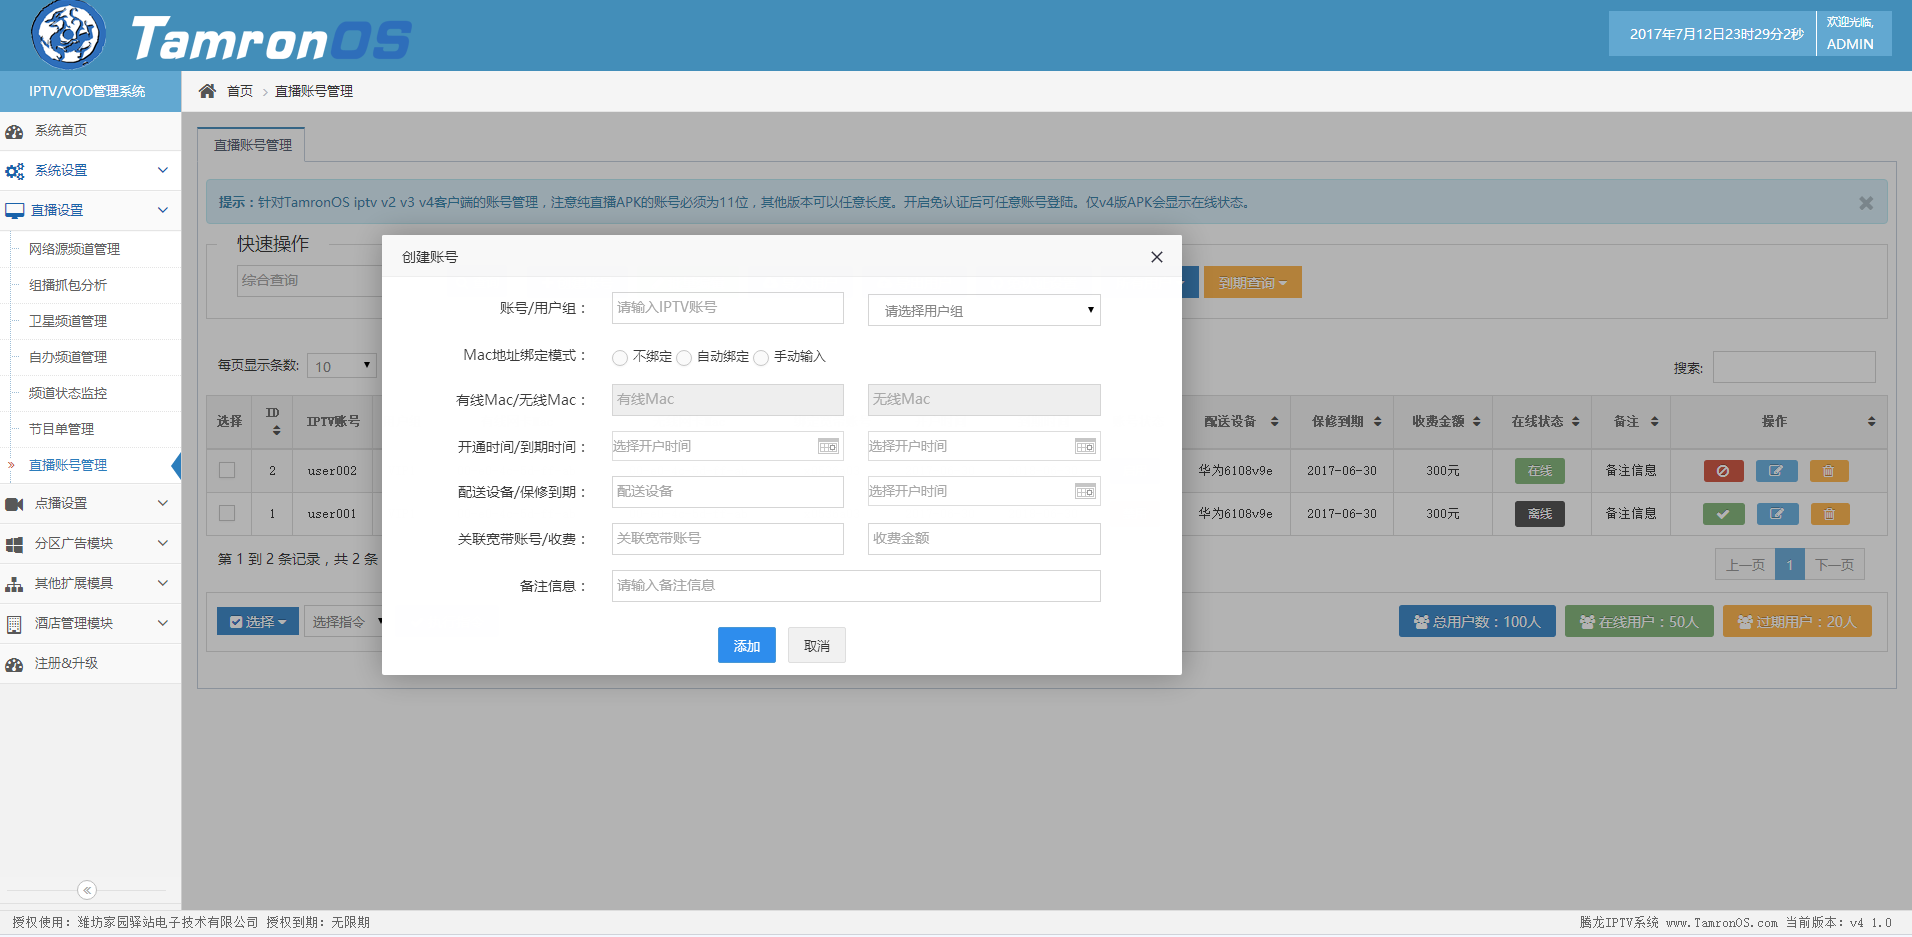Open 节目单管理 in sidebar
Viewport: 1912px width, 937px height.
(61, 430)
